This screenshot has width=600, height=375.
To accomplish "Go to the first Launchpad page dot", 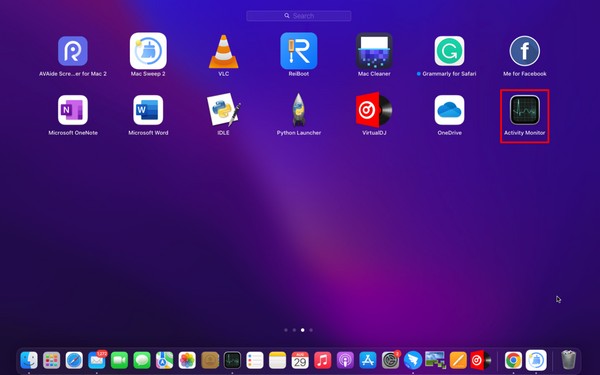I will tap(286, 330).
